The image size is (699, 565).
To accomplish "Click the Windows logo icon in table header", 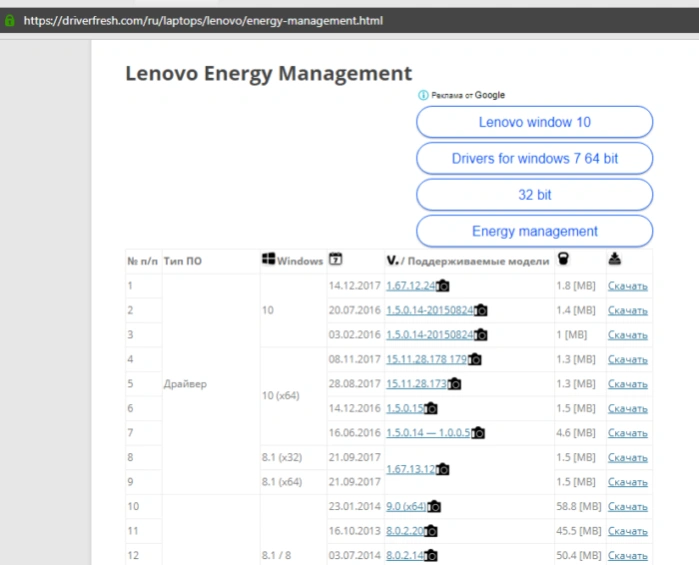I will (269, 259).
